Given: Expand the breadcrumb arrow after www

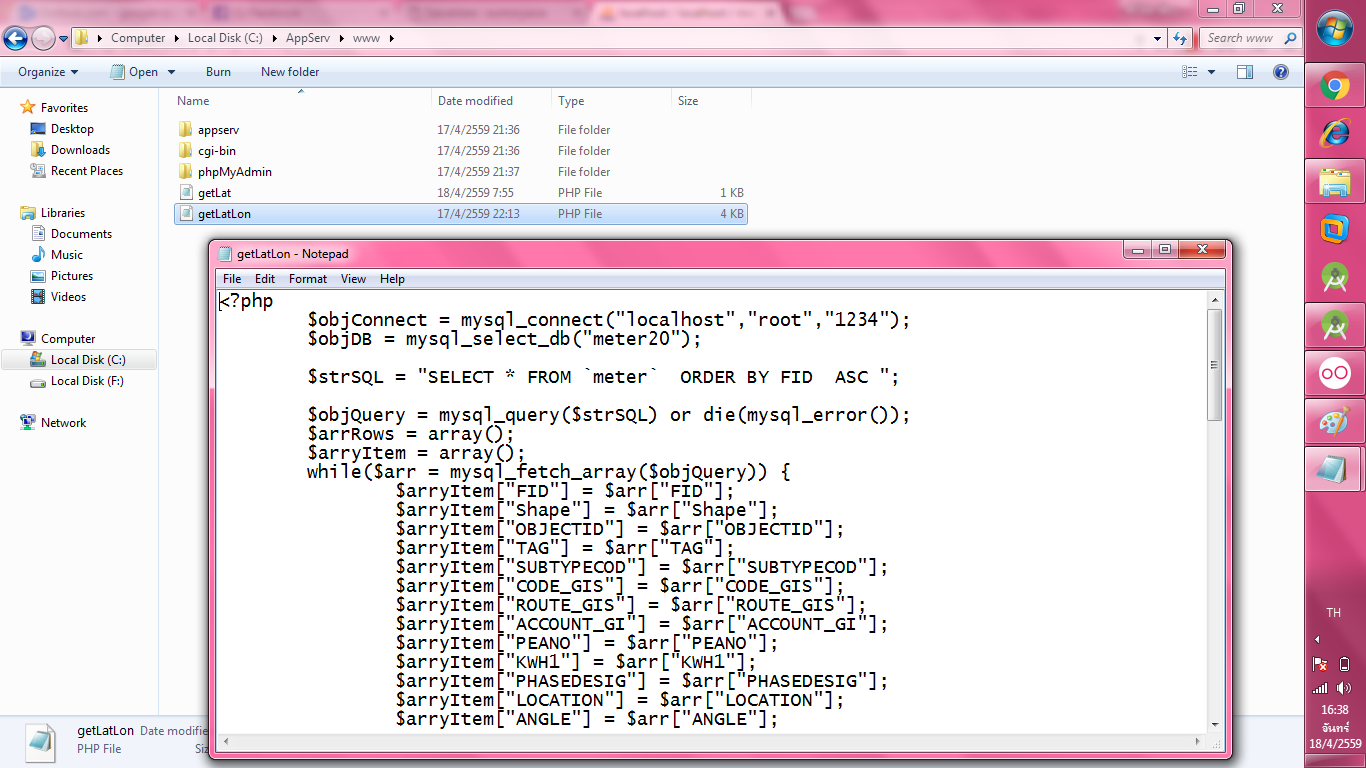Looking at the screenshot, I should (391, 38).
